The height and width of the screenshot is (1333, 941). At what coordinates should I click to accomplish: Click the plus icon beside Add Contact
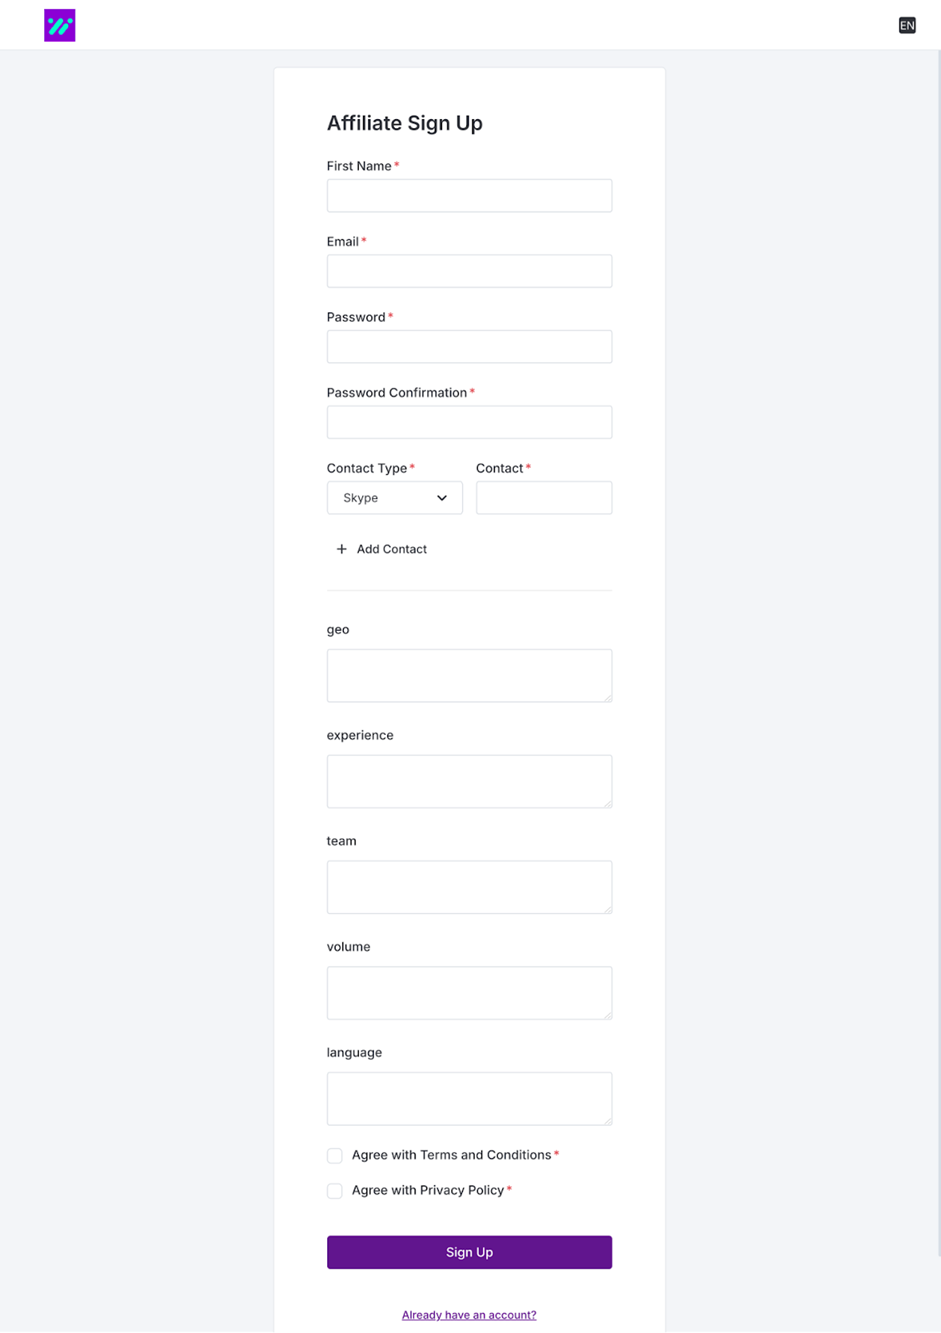(x=342, y=549)
